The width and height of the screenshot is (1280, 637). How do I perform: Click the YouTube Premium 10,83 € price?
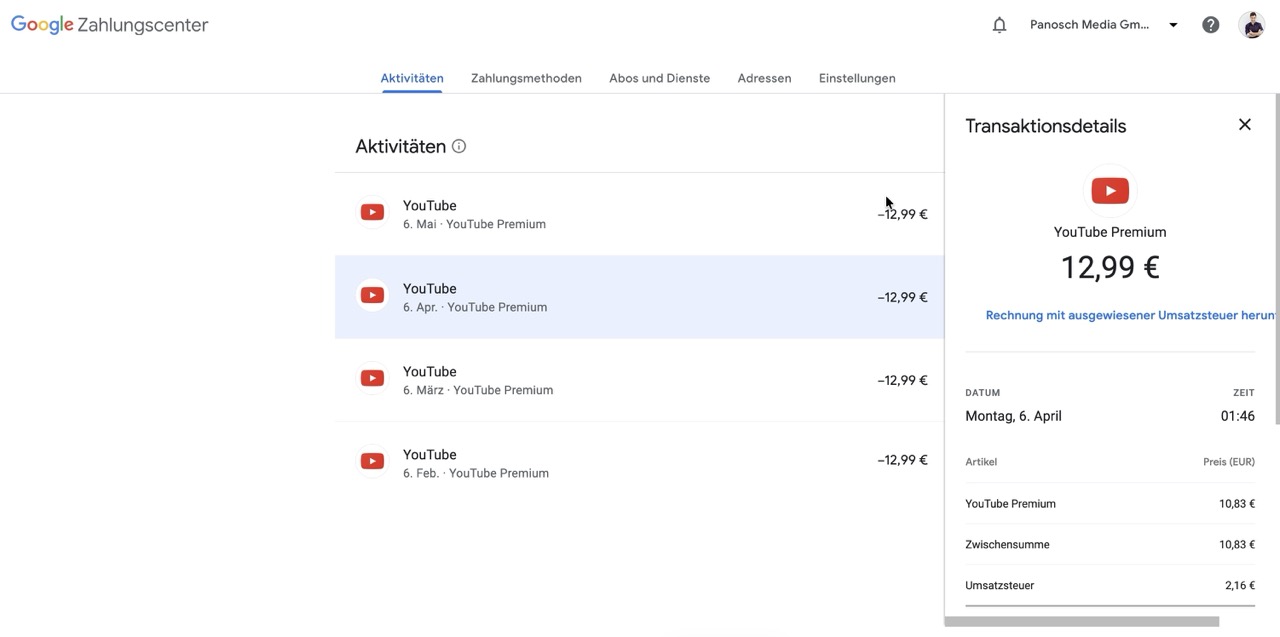tap(1237, 504)
